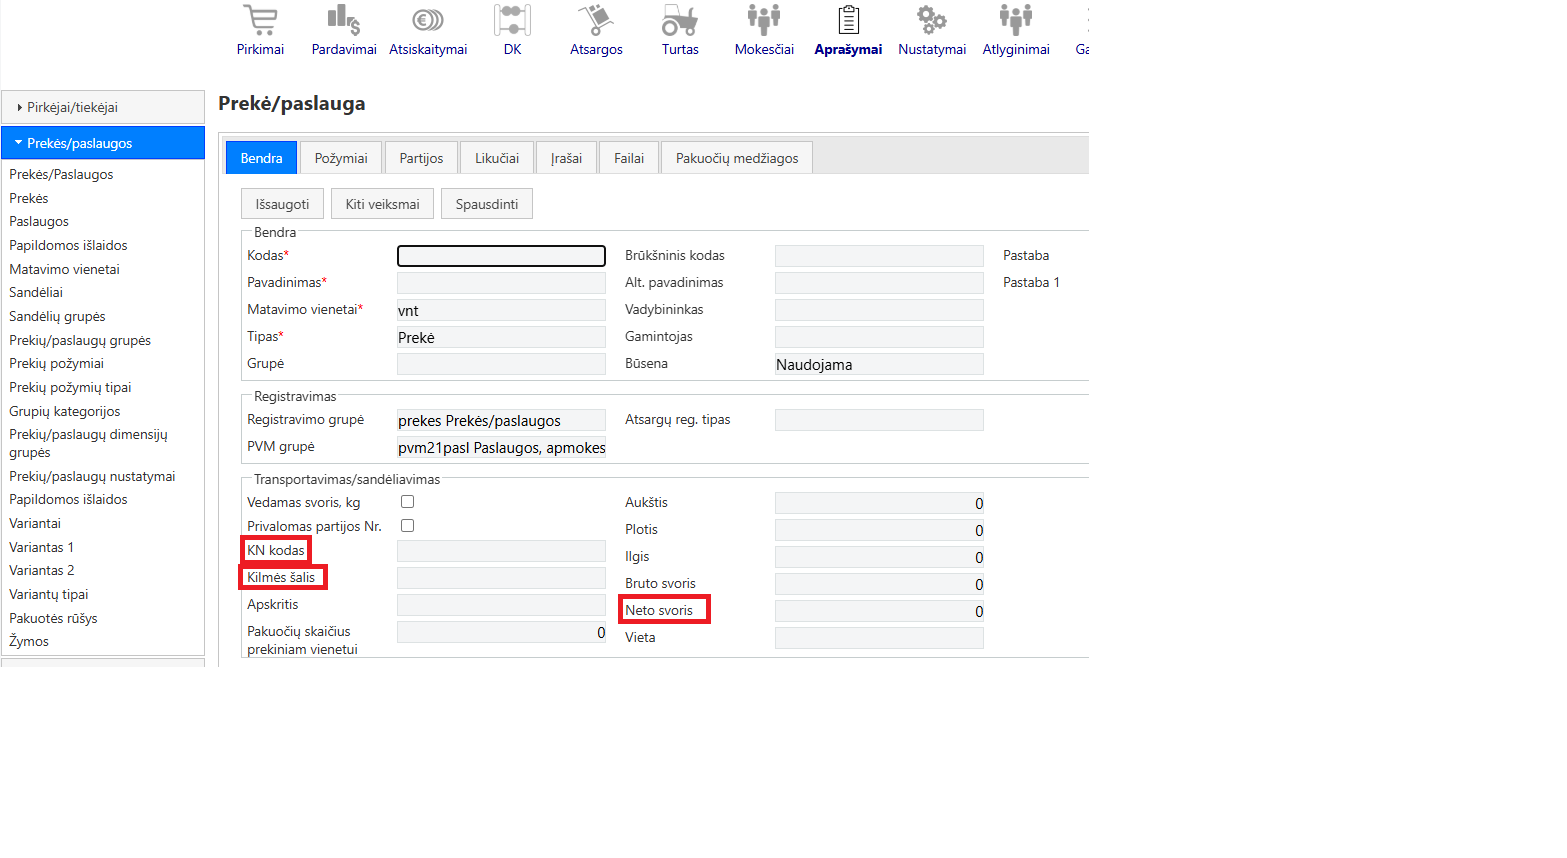This screenshot has height=858, width=1567.
Task: Open the Pardavimai sales icon
Action: pyautogui.click(x=344, y=20)
